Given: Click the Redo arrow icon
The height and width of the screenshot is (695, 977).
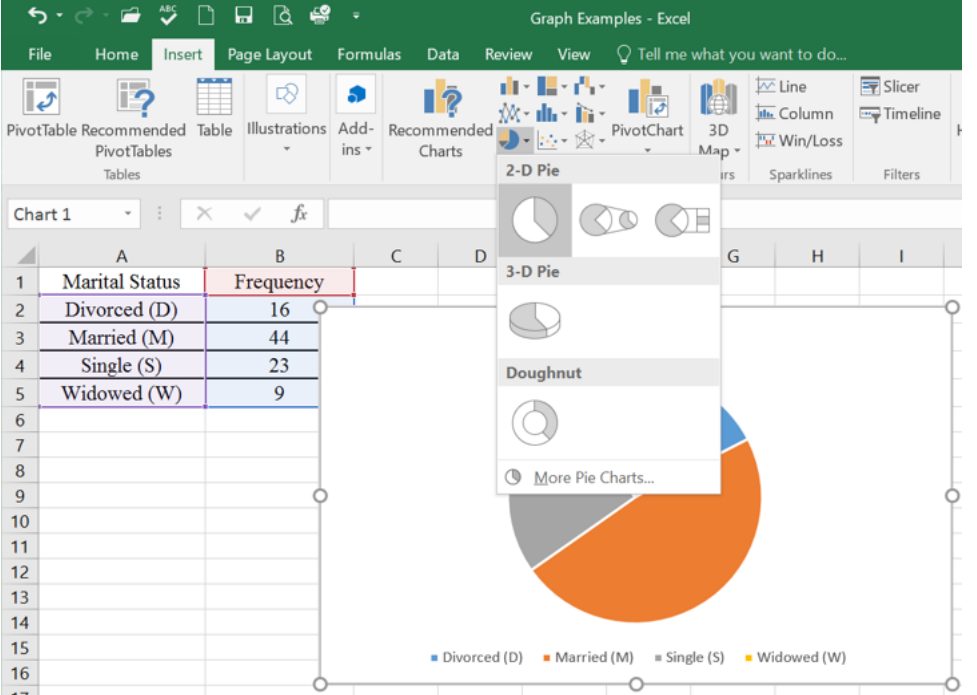Looking at the screenshot, I should tap(84, 16).
